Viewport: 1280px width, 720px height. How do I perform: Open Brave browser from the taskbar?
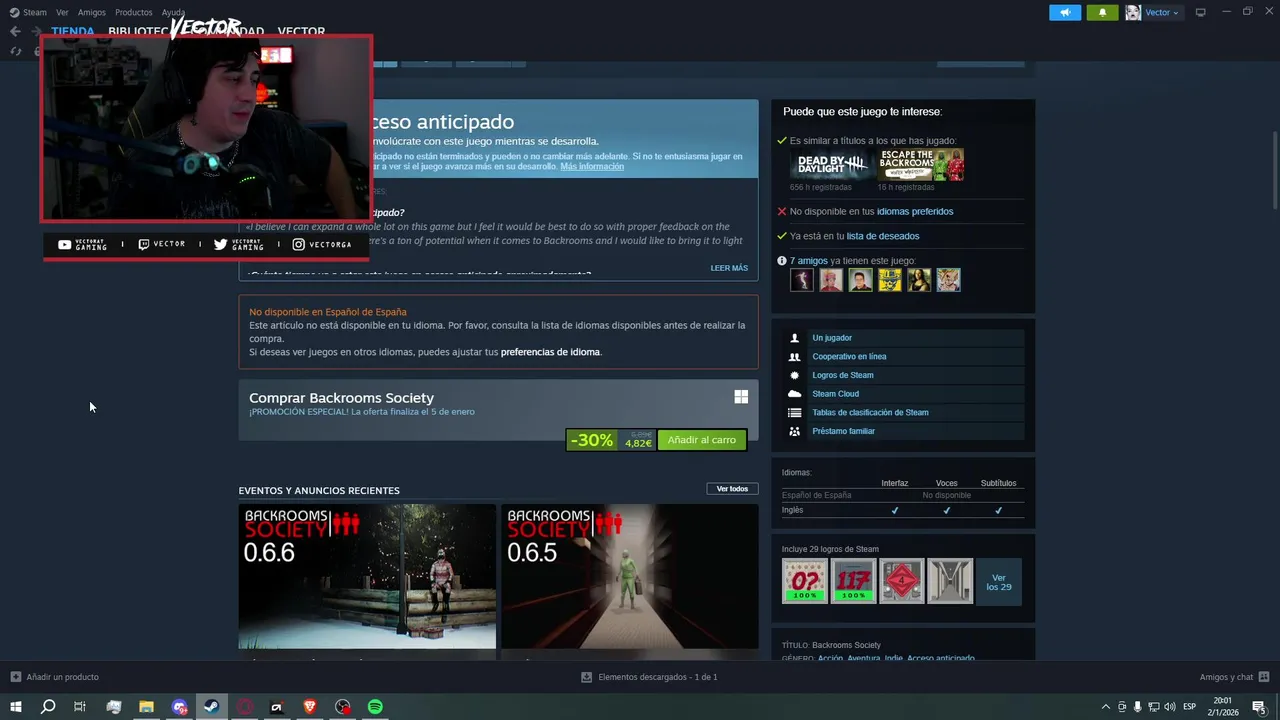click(309, 707)
